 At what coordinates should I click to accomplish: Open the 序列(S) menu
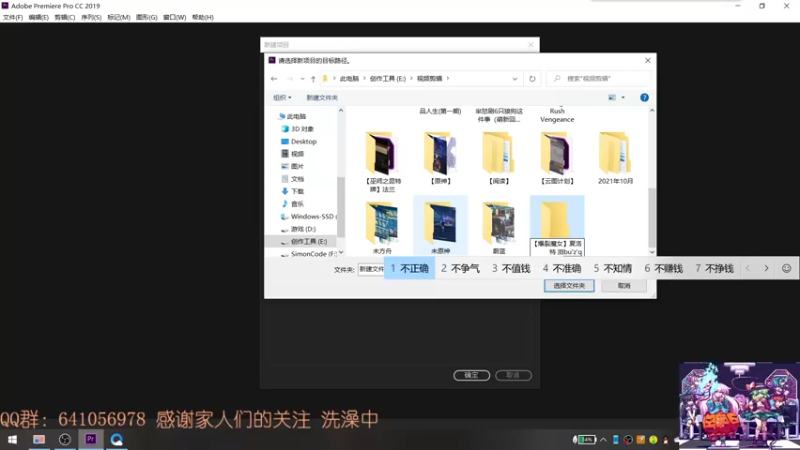click(91, 17)
